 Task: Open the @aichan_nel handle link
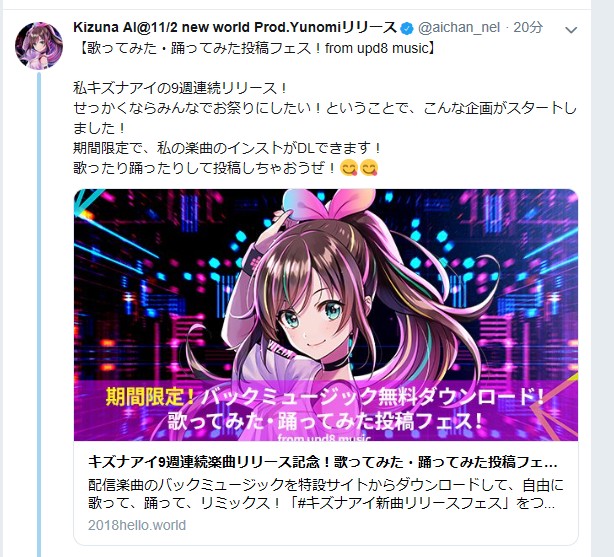coord(459,27)
